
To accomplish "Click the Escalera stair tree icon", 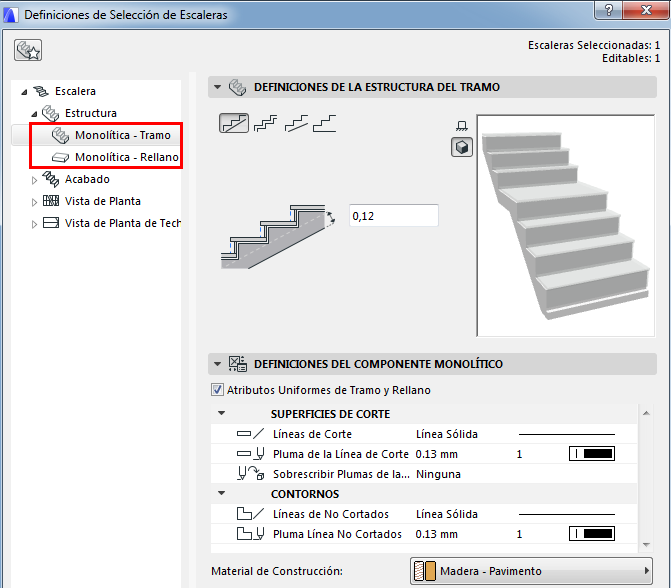I will (x=41, y=91).
